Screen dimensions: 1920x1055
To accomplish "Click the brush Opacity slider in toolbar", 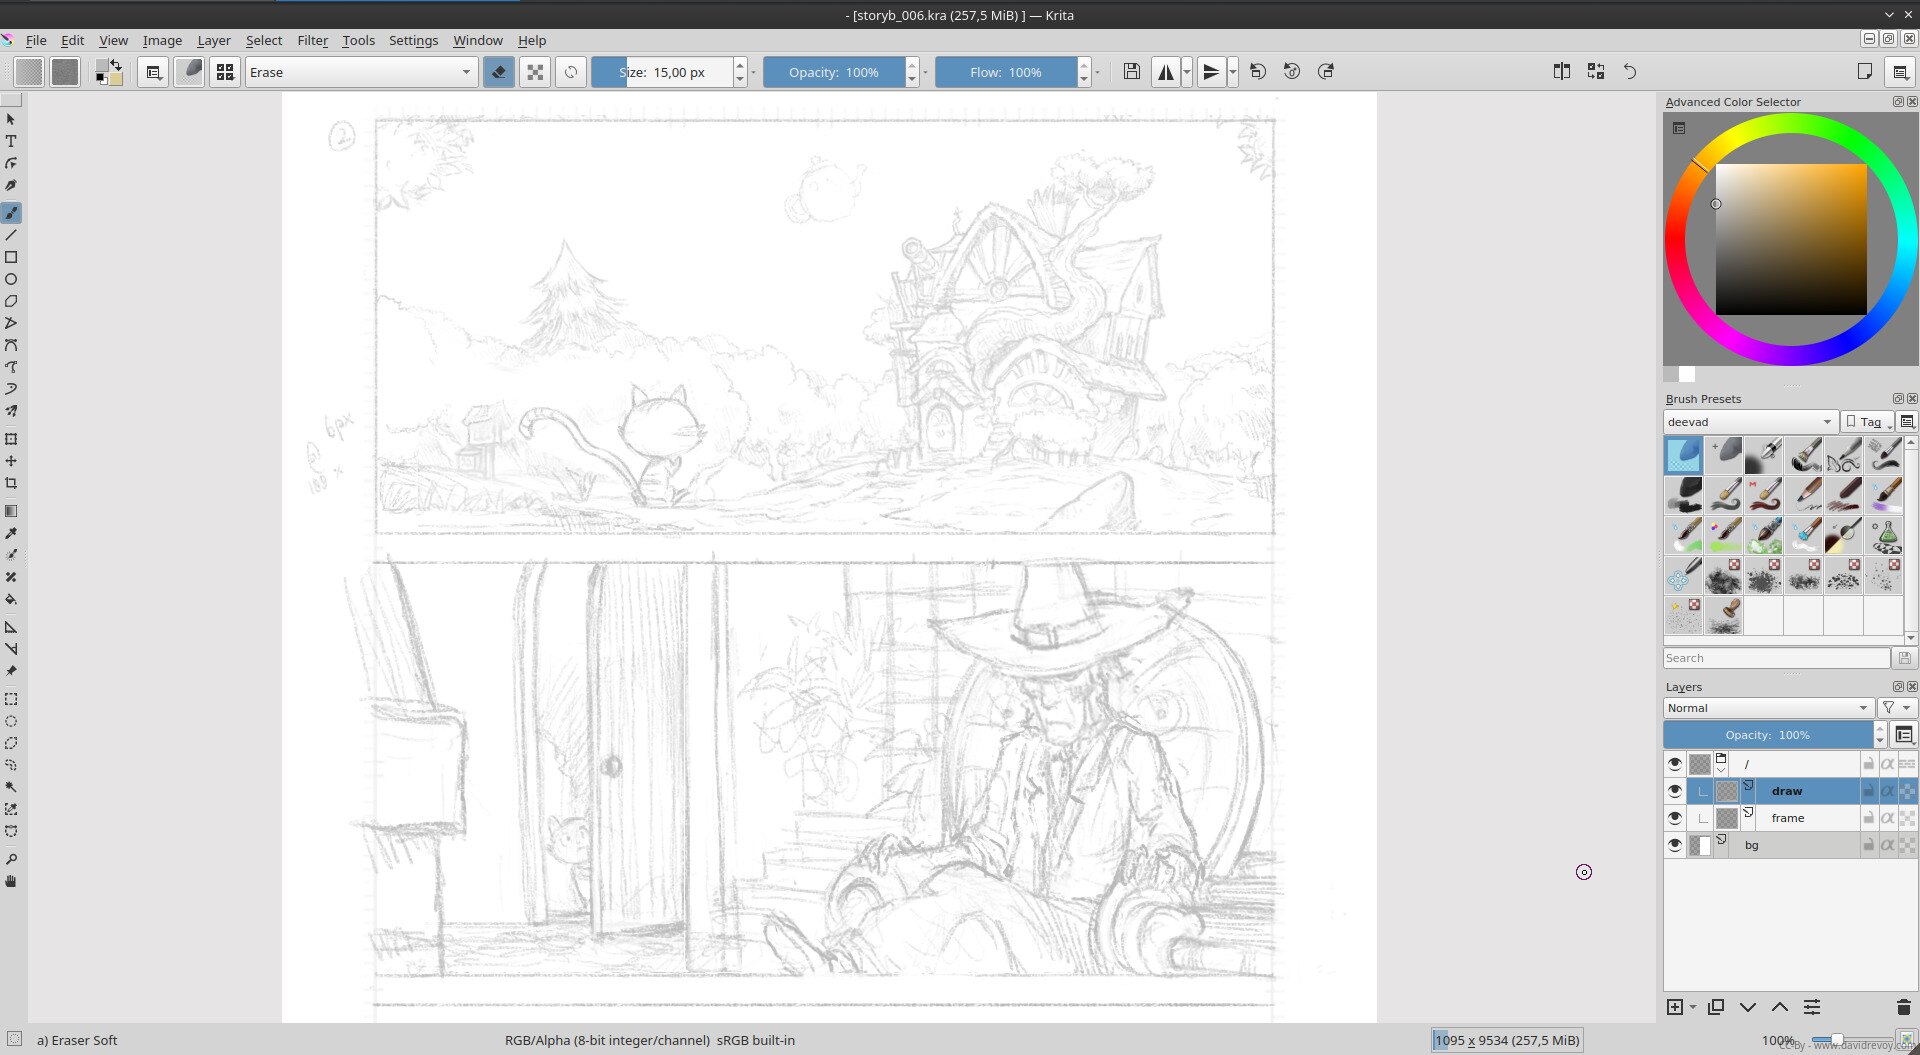I will [833, 72].
